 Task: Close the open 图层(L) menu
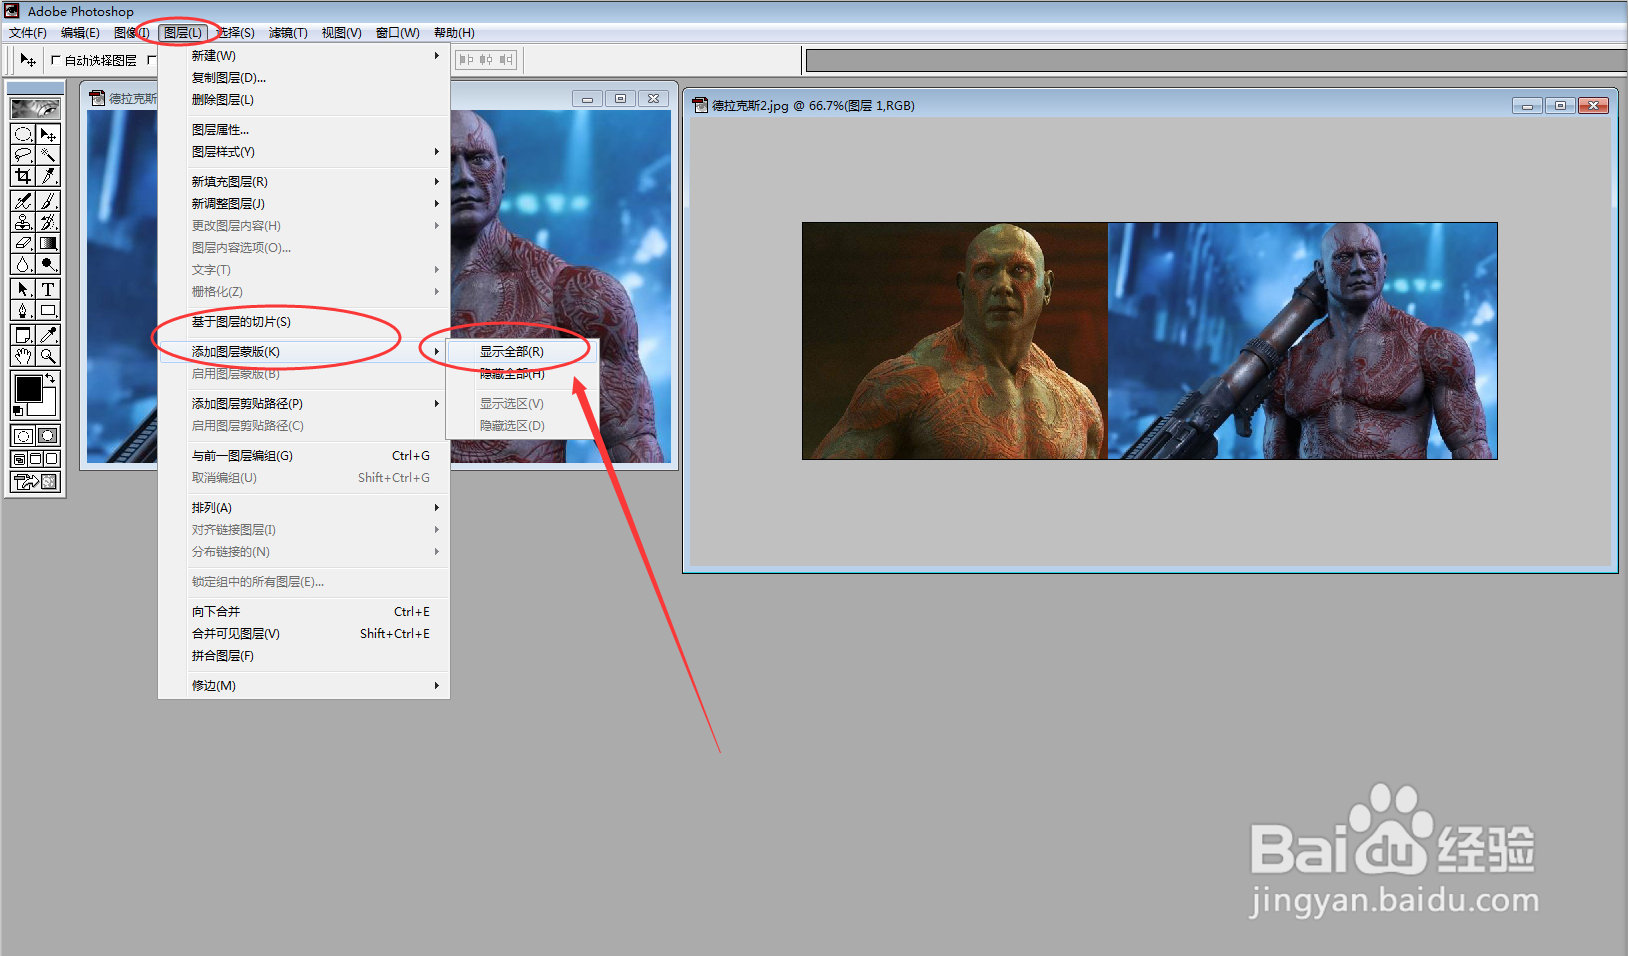point(183,33)
